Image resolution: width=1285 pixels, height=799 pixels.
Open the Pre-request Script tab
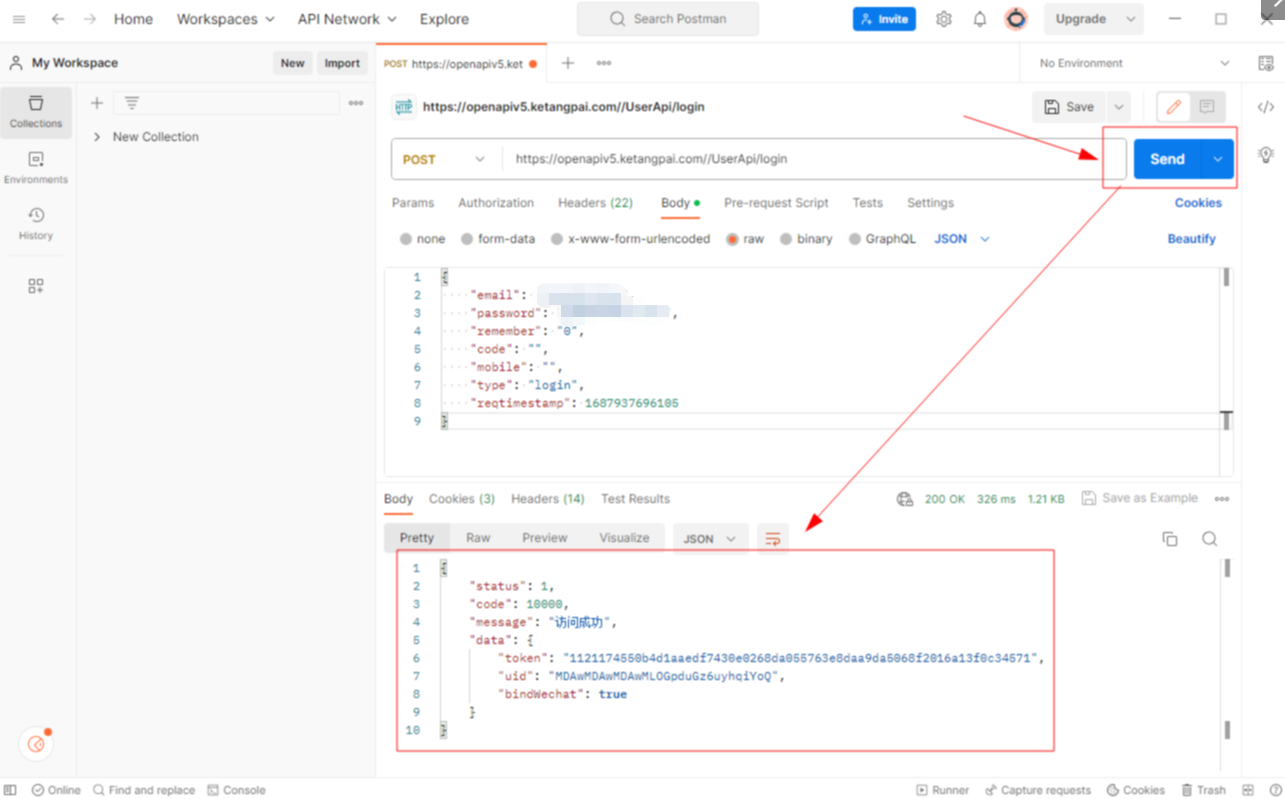776,203
